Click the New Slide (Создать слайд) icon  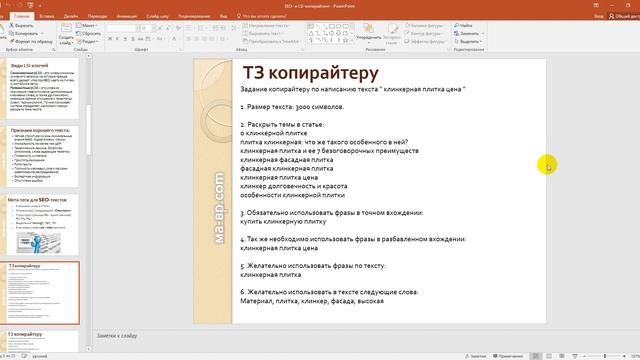(66, 29)
